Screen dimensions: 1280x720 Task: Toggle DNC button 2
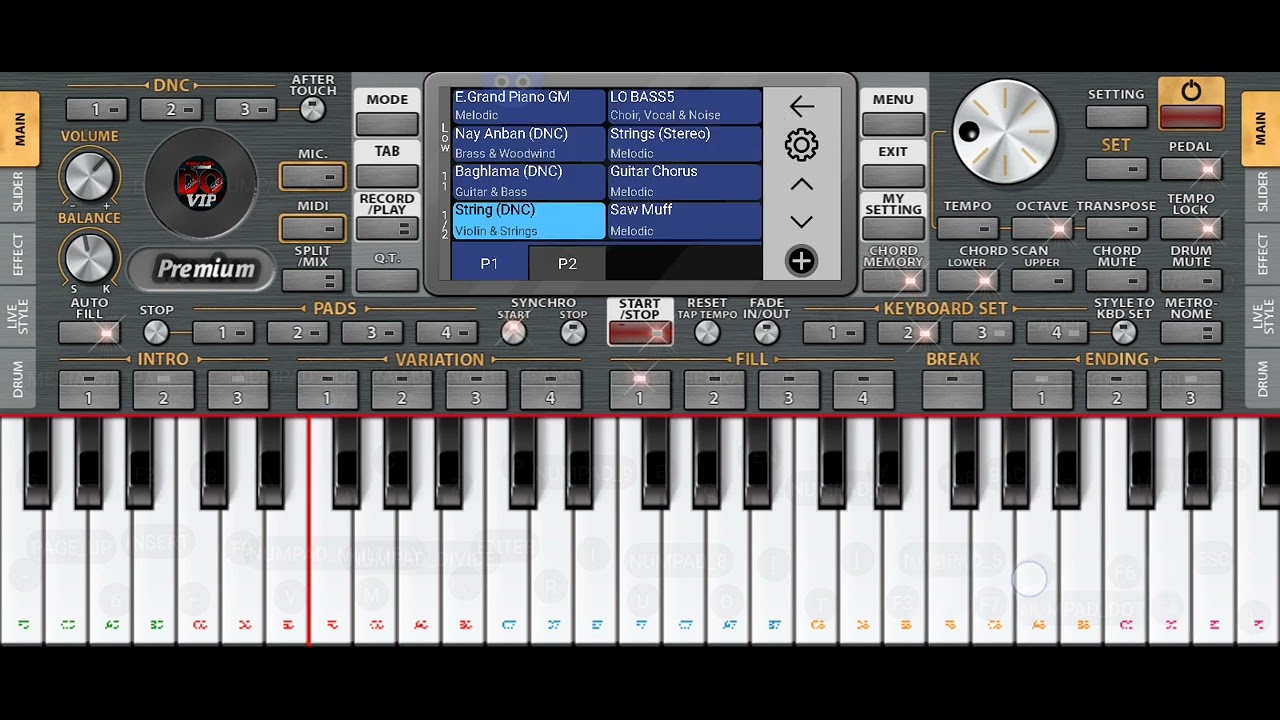coord(171,109)
